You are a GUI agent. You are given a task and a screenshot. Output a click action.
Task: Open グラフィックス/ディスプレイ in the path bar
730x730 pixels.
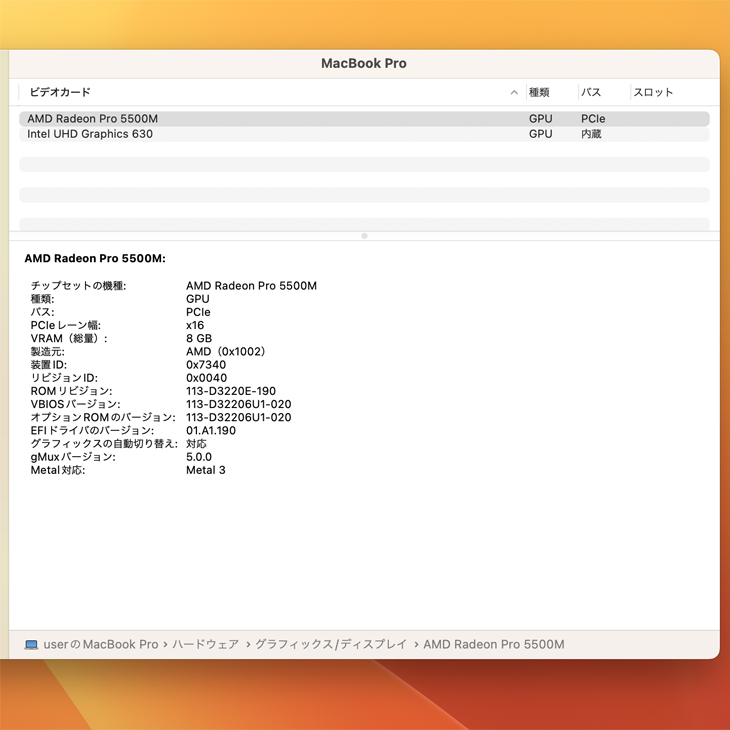pyautogui.click(x=331, y=645)
